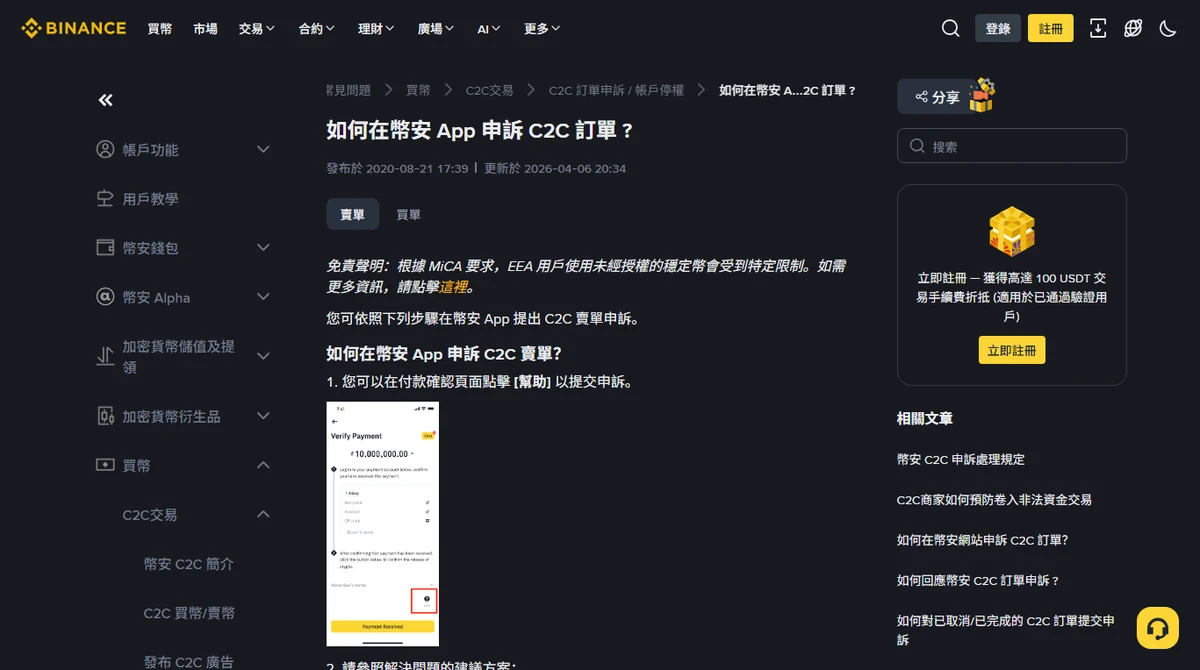Collapse 買幣 sidebar section chevron
Screen dimensions: 1200x670
click(x=264, y=465)
